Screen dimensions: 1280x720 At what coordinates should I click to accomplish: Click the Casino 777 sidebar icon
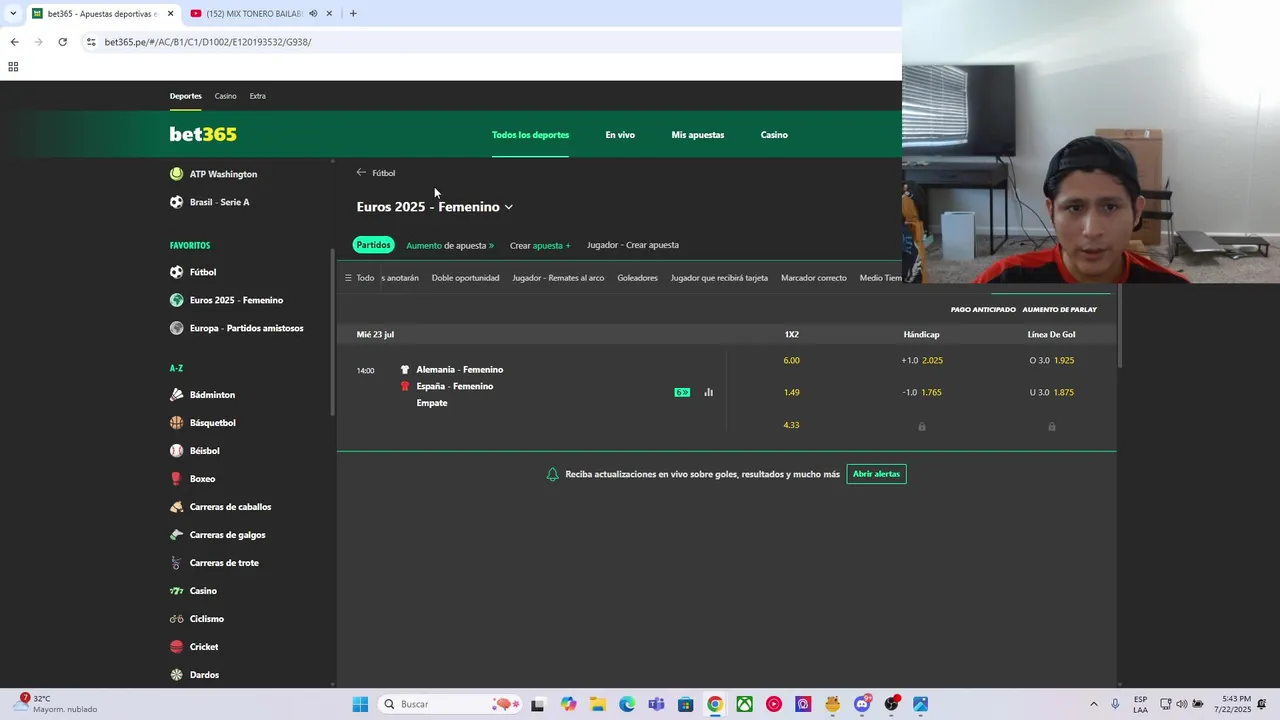(x=176, y=591)
